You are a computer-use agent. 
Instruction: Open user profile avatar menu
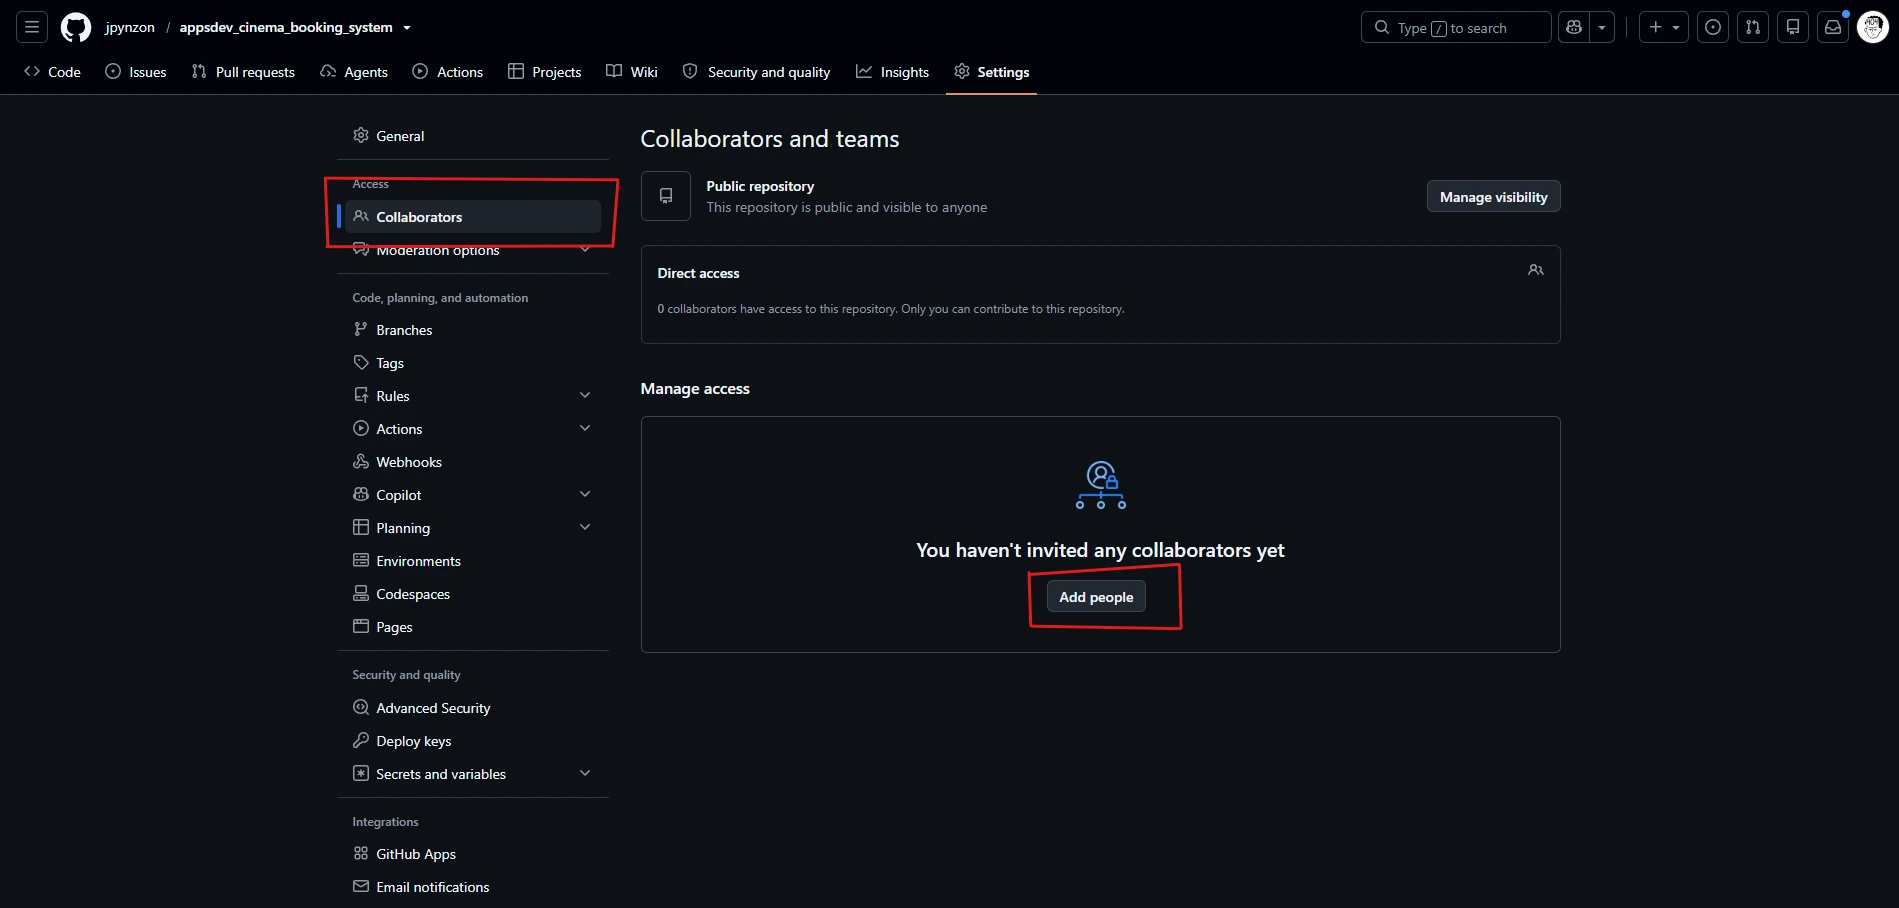(1873, 28)
